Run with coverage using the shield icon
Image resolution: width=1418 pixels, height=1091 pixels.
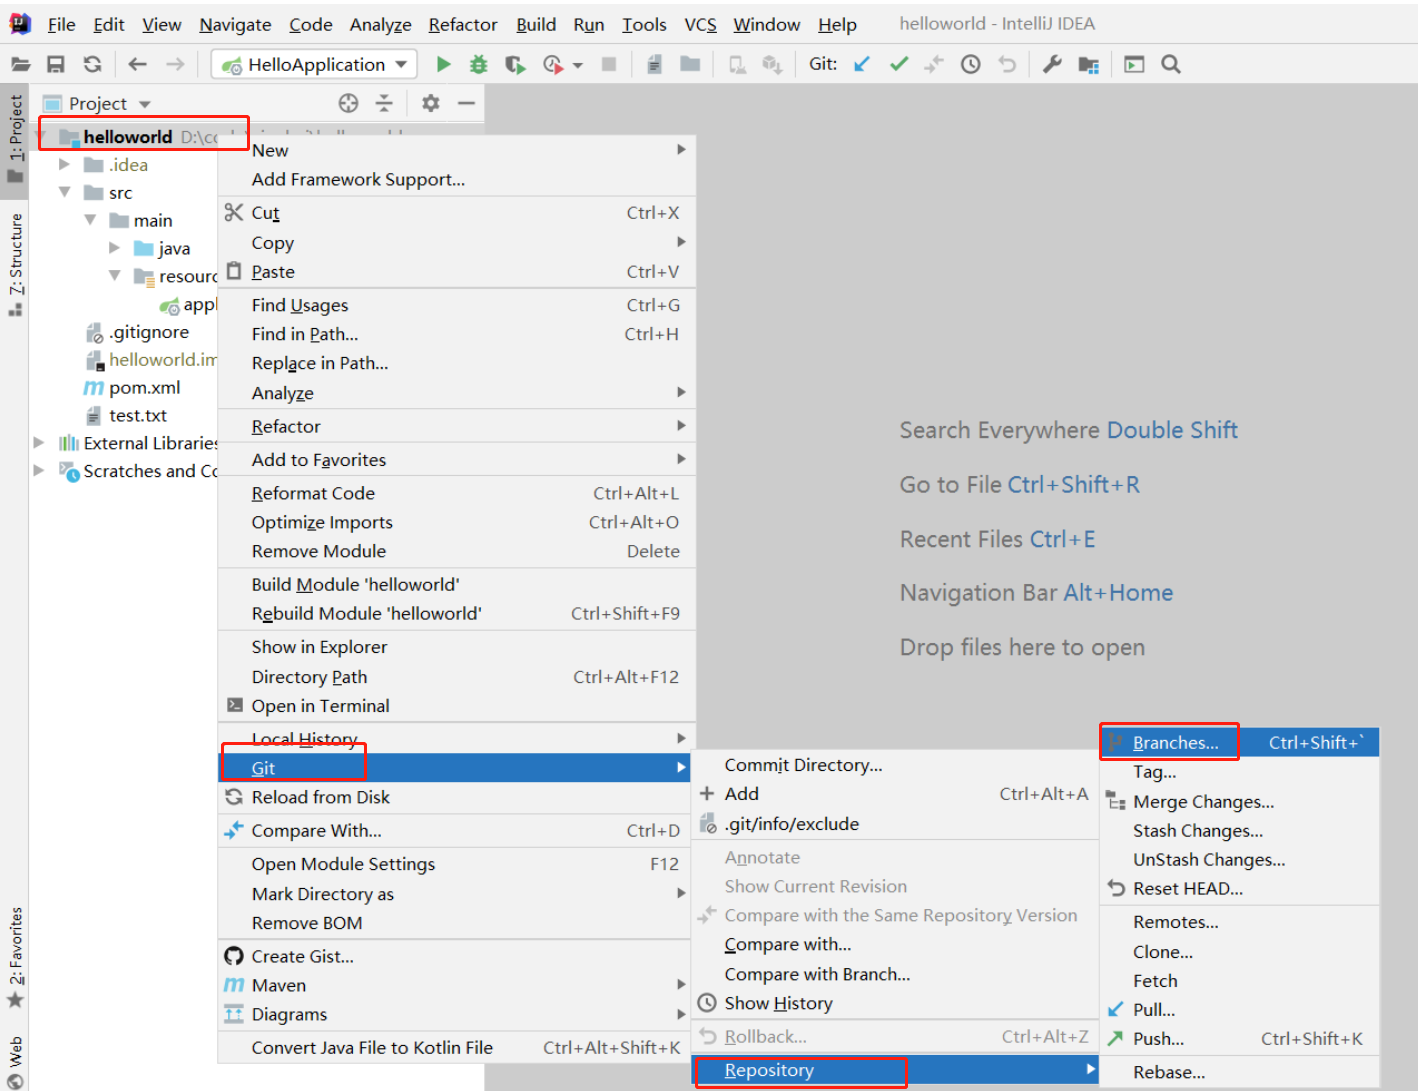pos(515,64)
